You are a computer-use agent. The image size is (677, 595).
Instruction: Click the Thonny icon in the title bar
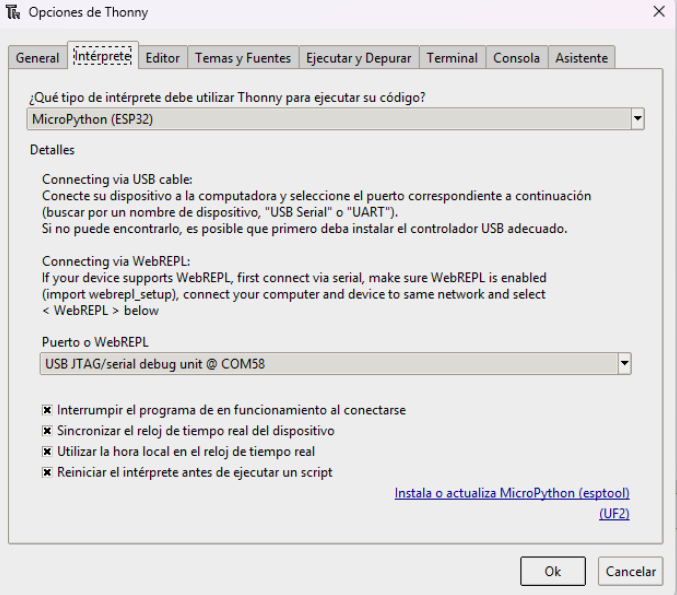13,12
